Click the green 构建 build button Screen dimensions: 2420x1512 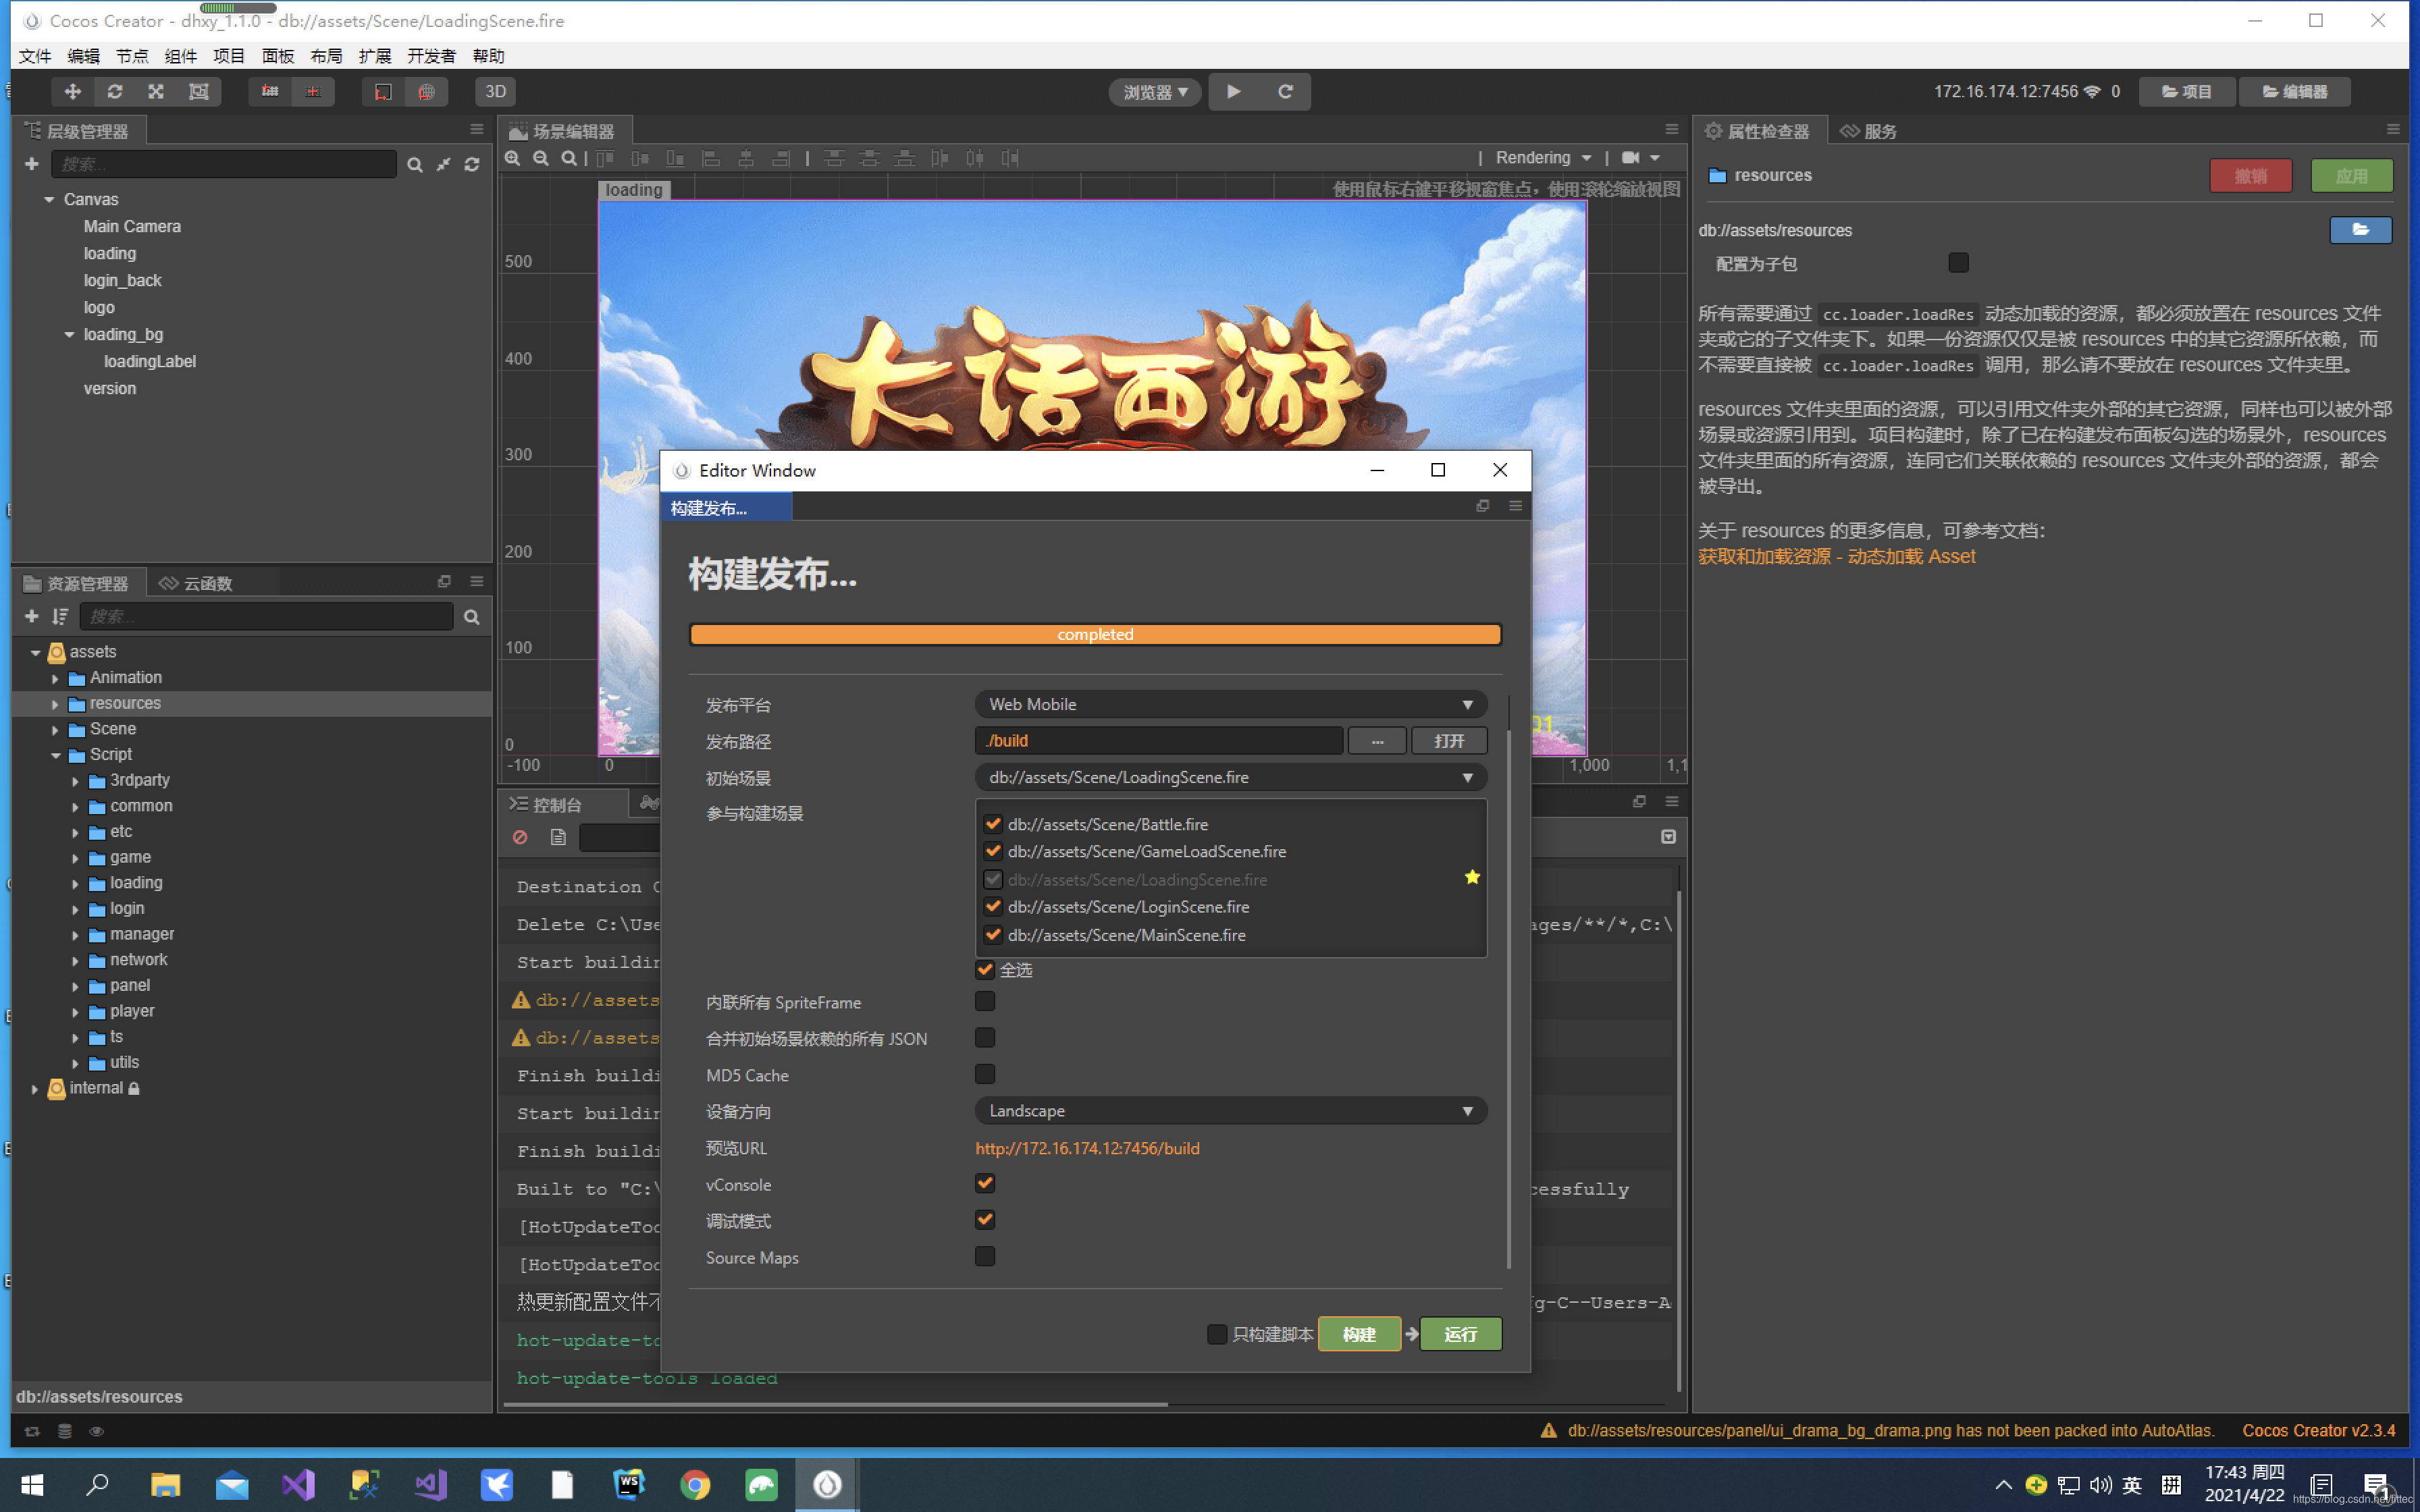pyautogui.click(x=1359, y=1334)
